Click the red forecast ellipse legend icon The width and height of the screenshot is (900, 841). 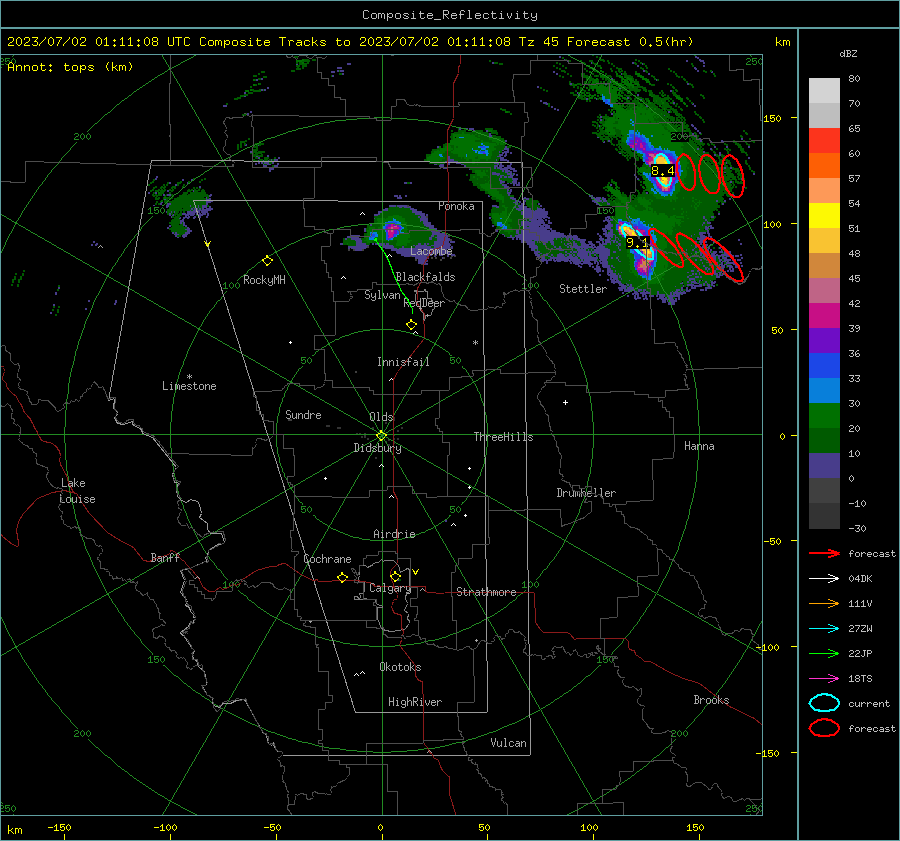pyautogui.click(x=824, y=728)
